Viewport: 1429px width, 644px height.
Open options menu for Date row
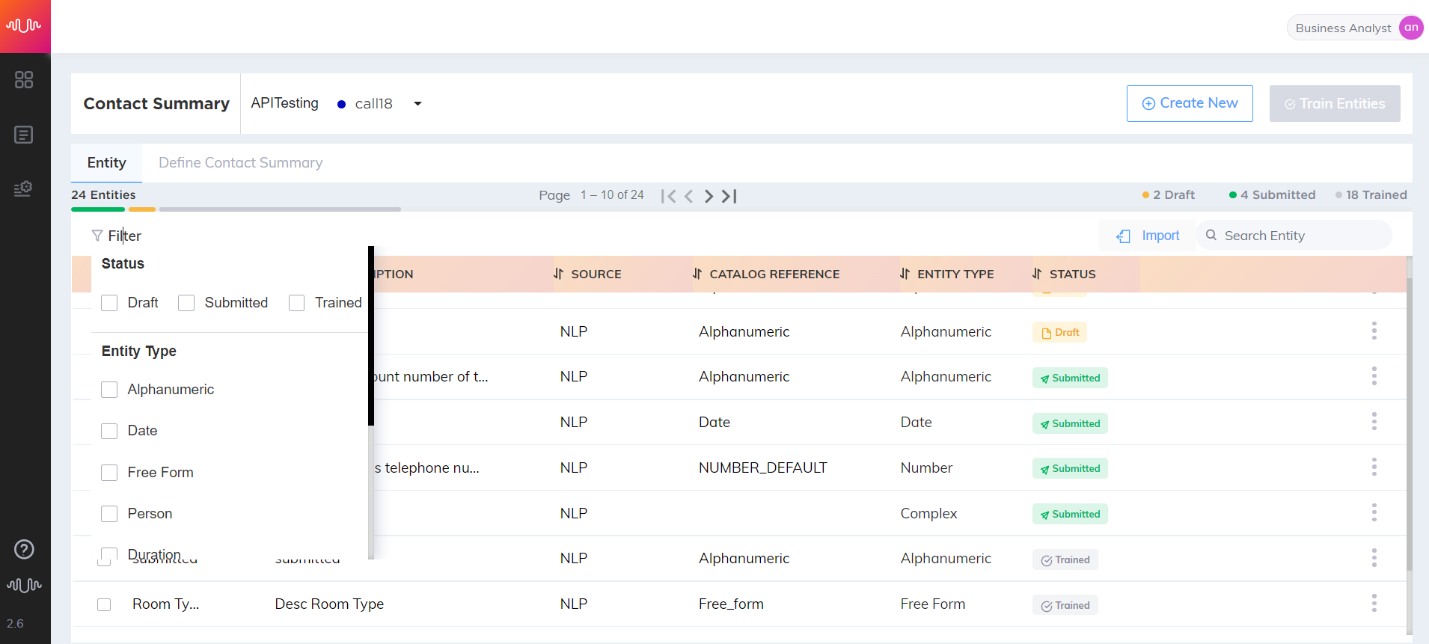pos(1374,422)
